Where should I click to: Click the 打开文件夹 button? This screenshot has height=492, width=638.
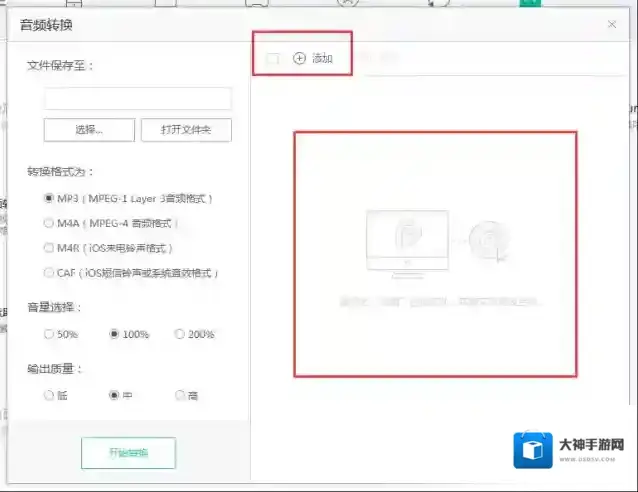[x=186, y=130]
